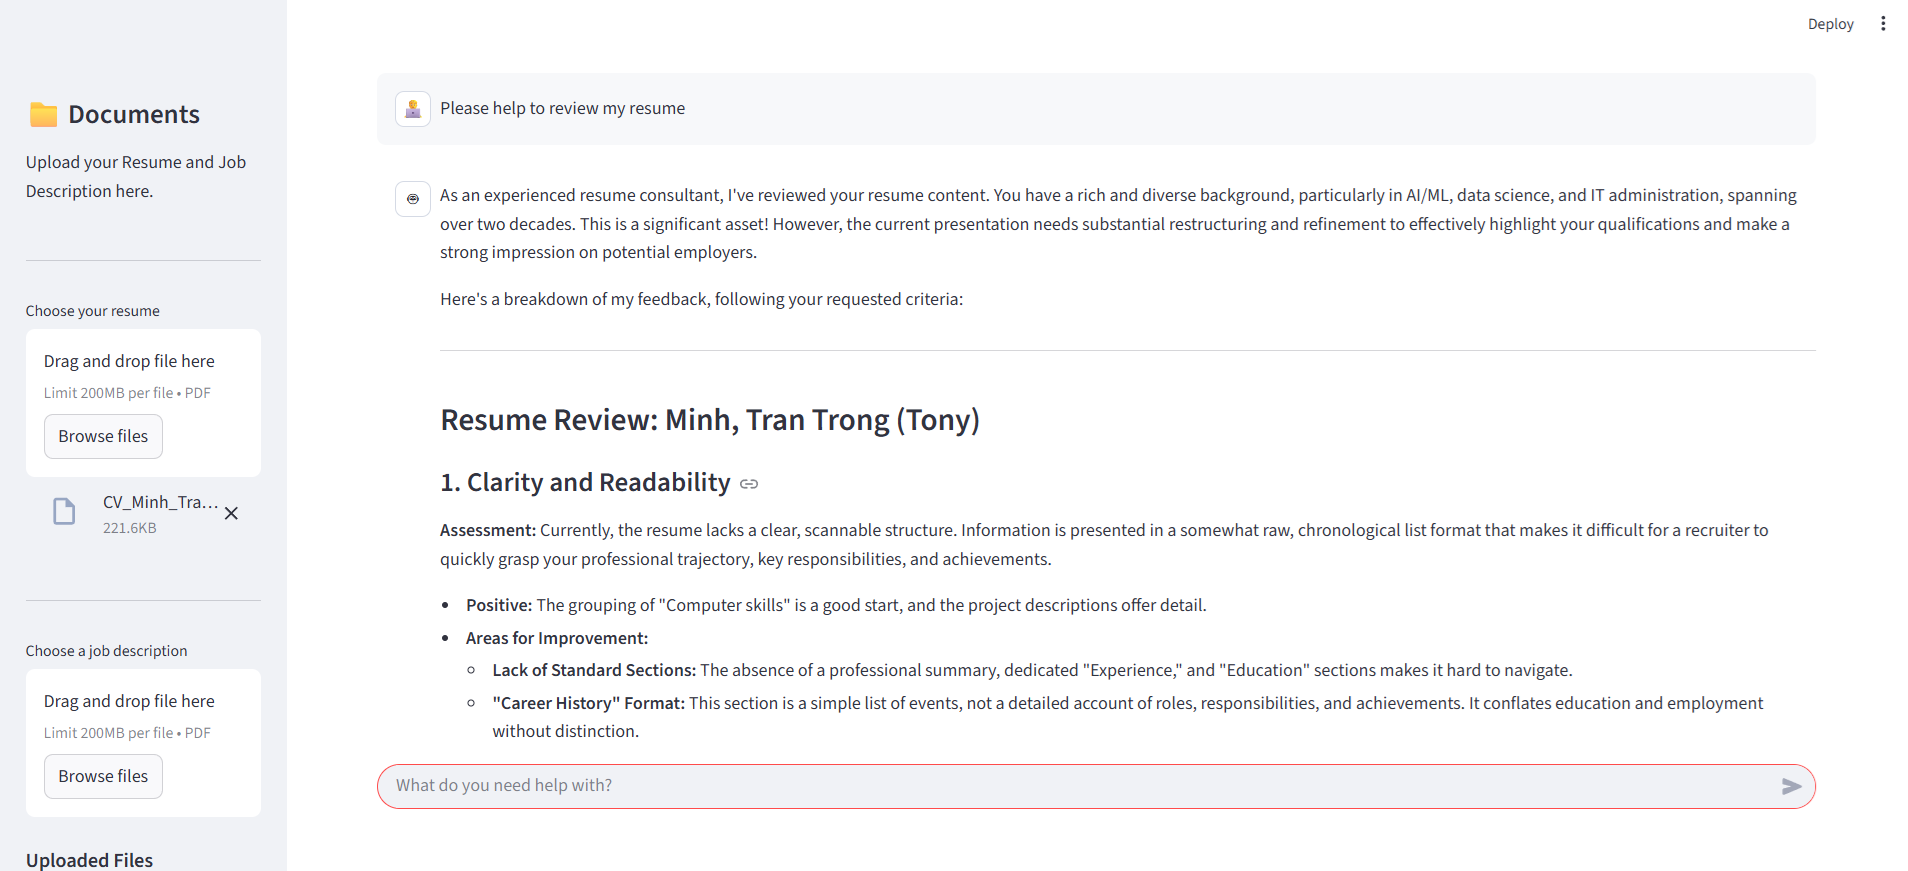Viewport: 1908px width, 871px height.
Task: Browse files for job description upload
Action: tap(103, 777)
